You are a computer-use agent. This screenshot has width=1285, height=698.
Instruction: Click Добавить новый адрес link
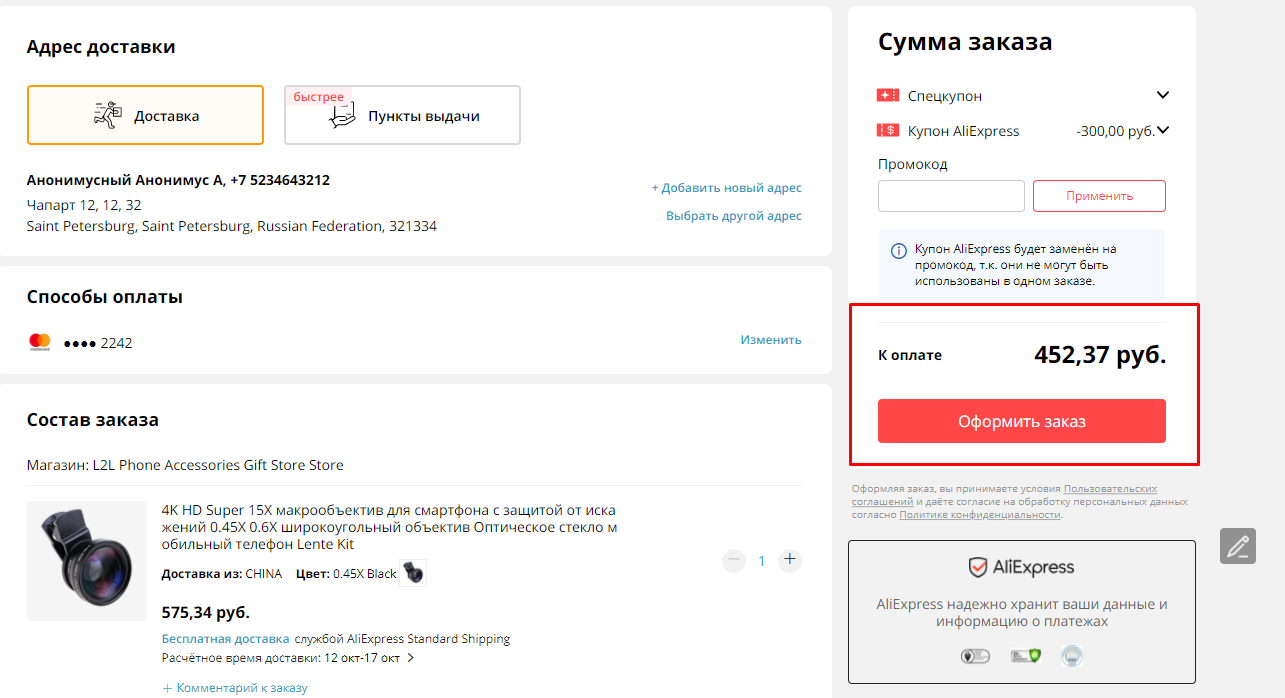coord(727,188)
